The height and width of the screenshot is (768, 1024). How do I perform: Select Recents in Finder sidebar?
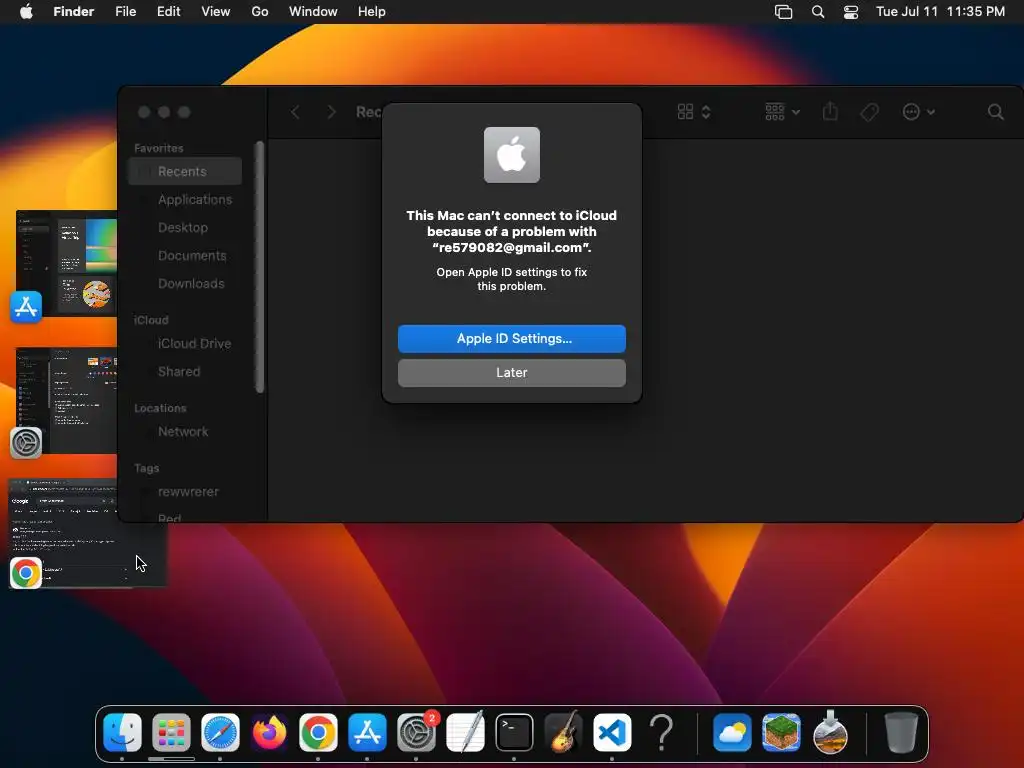(185, 171)
